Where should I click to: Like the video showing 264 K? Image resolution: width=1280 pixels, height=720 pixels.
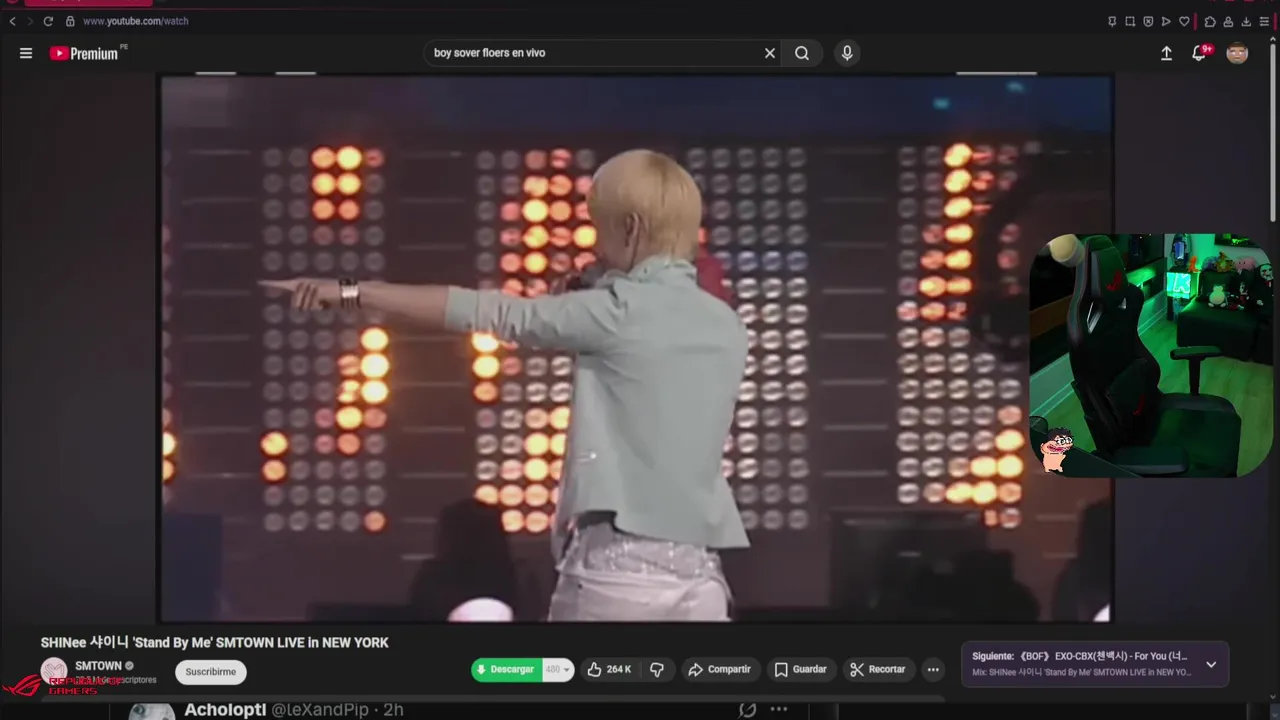click(x=609, y=669)
